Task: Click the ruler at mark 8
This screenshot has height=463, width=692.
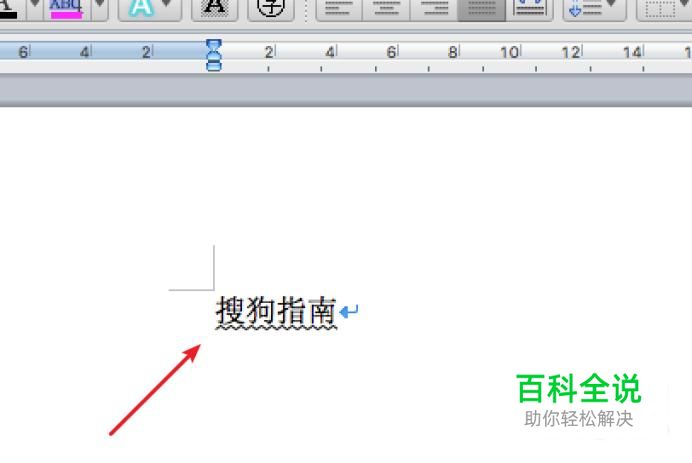Action: tap(452, 53)
